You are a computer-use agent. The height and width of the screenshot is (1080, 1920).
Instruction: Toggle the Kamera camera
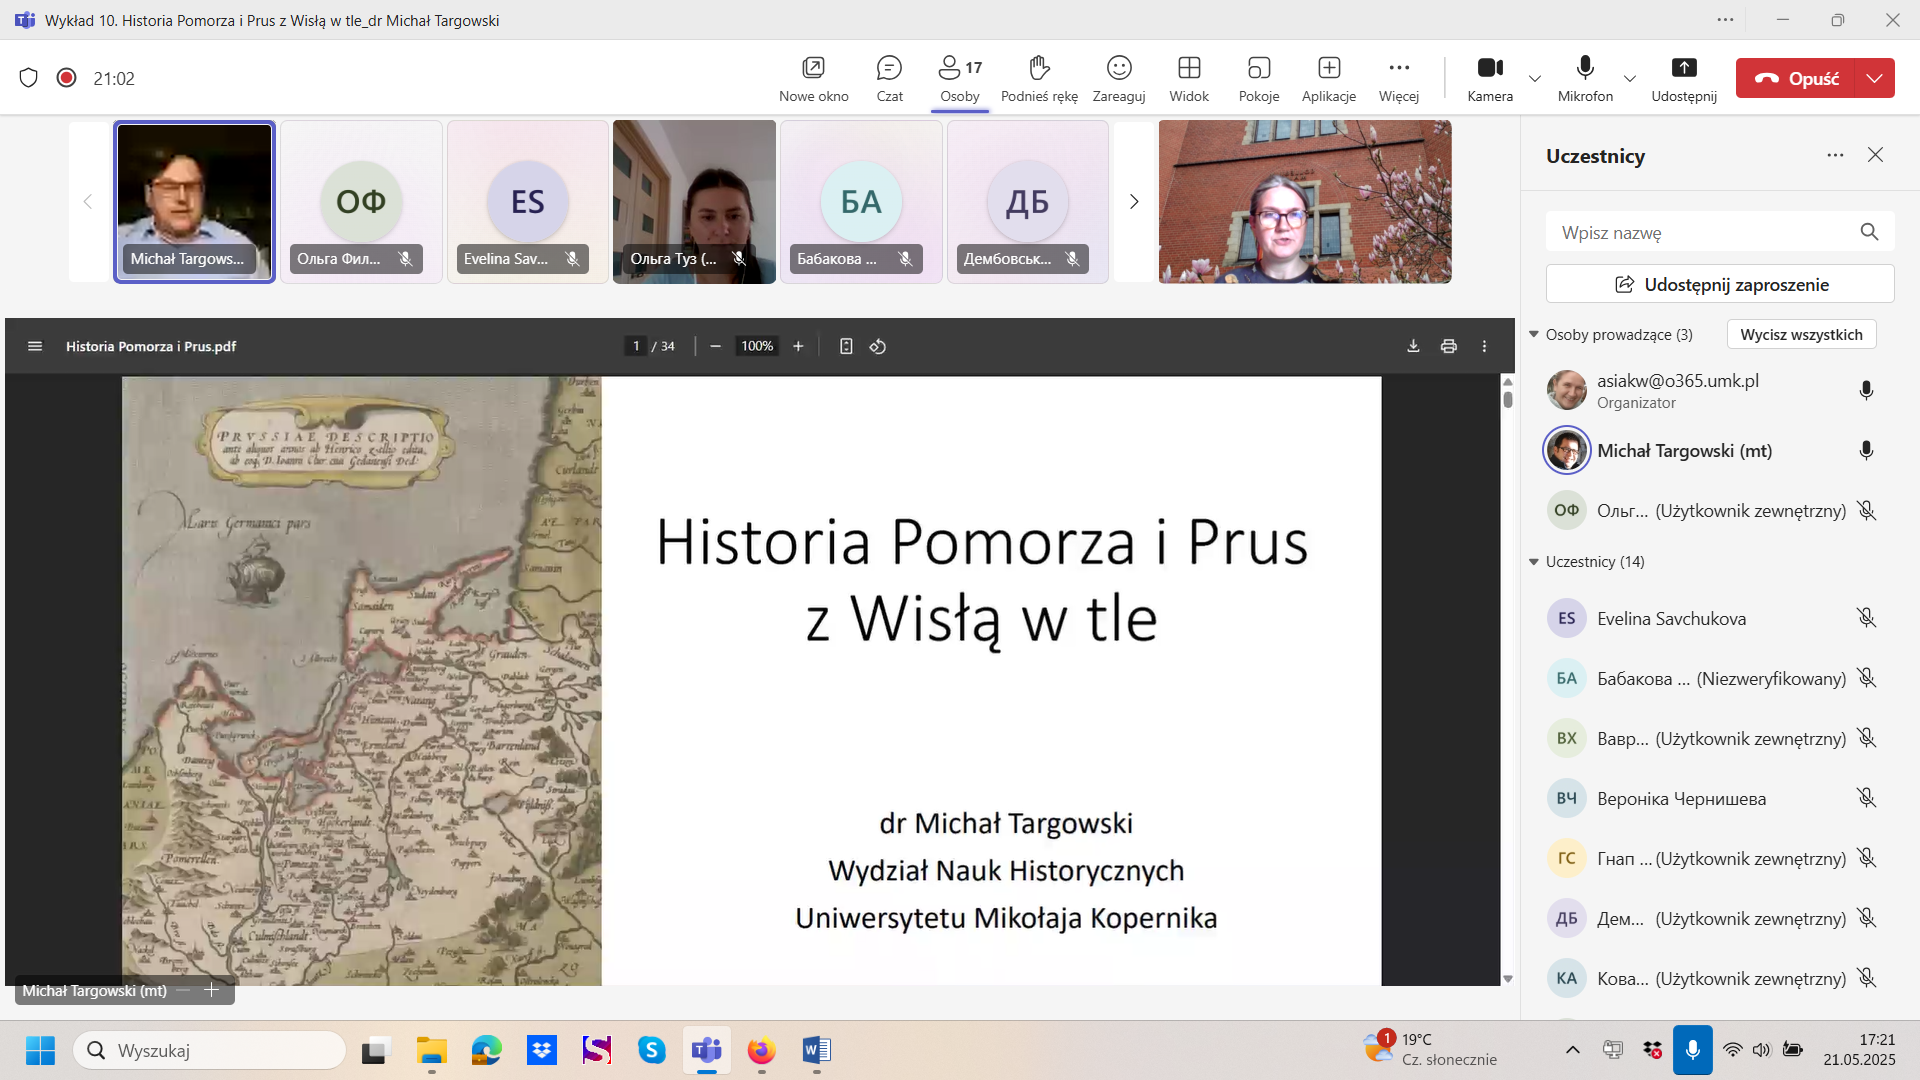click(x=1490, y=79)
